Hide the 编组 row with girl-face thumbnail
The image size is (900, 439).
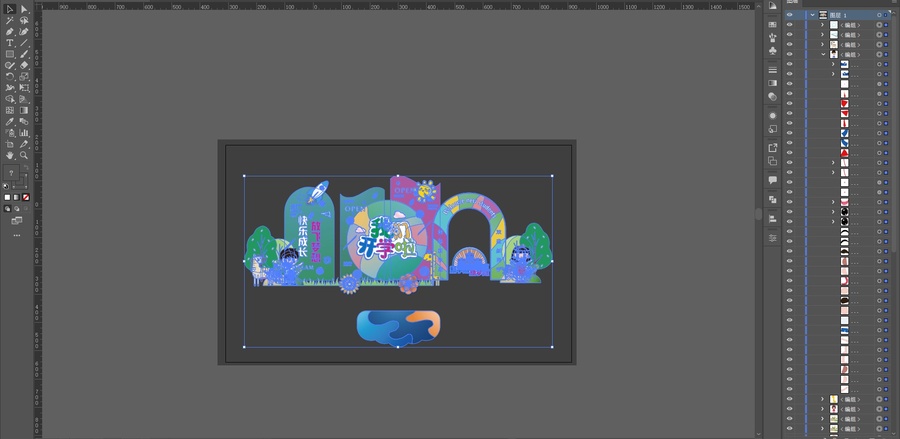click(790, 409)
